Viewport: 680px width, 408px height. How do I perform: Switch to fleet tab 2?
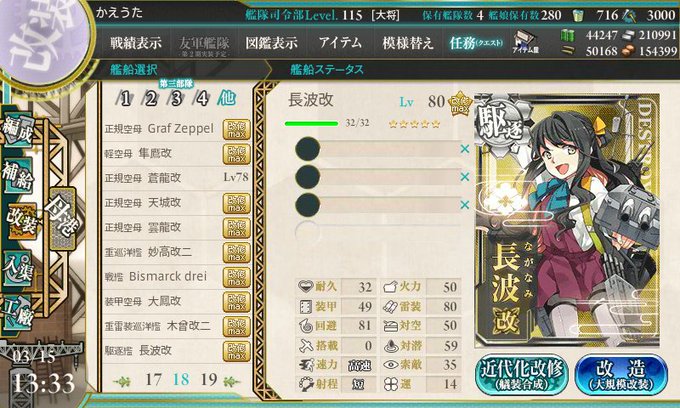[151, 99]
